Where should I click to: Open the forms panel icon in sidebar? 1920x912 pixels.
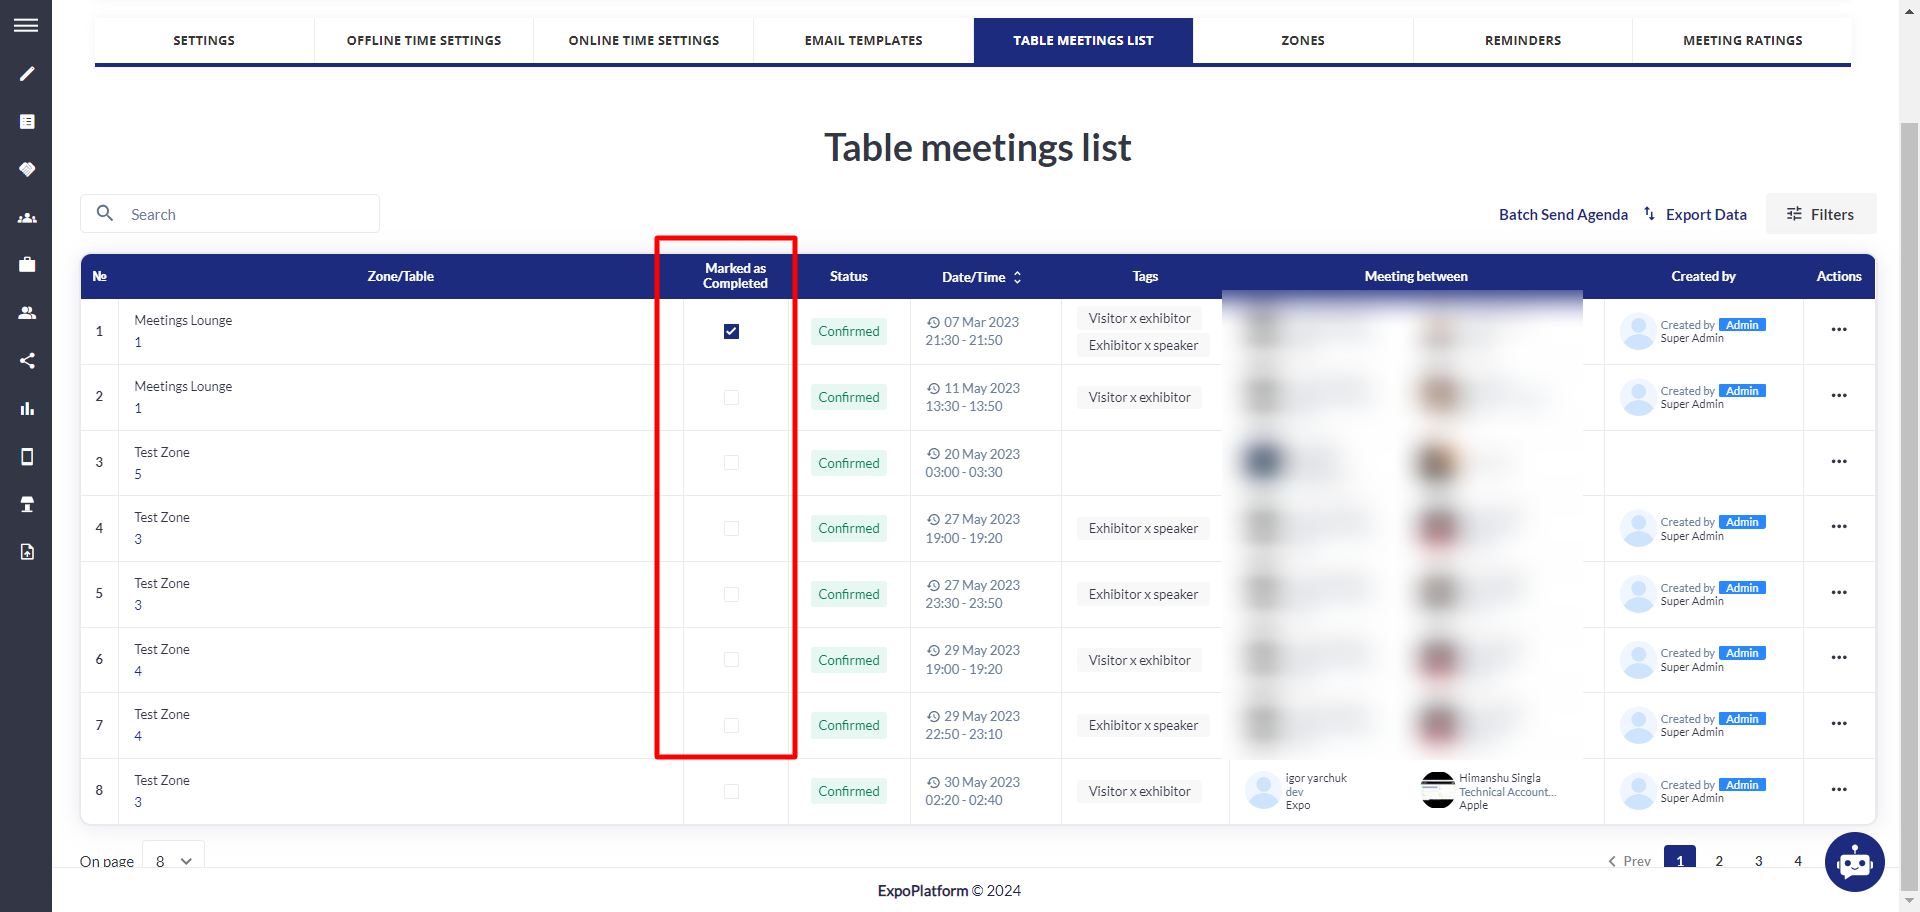point(26,121)
